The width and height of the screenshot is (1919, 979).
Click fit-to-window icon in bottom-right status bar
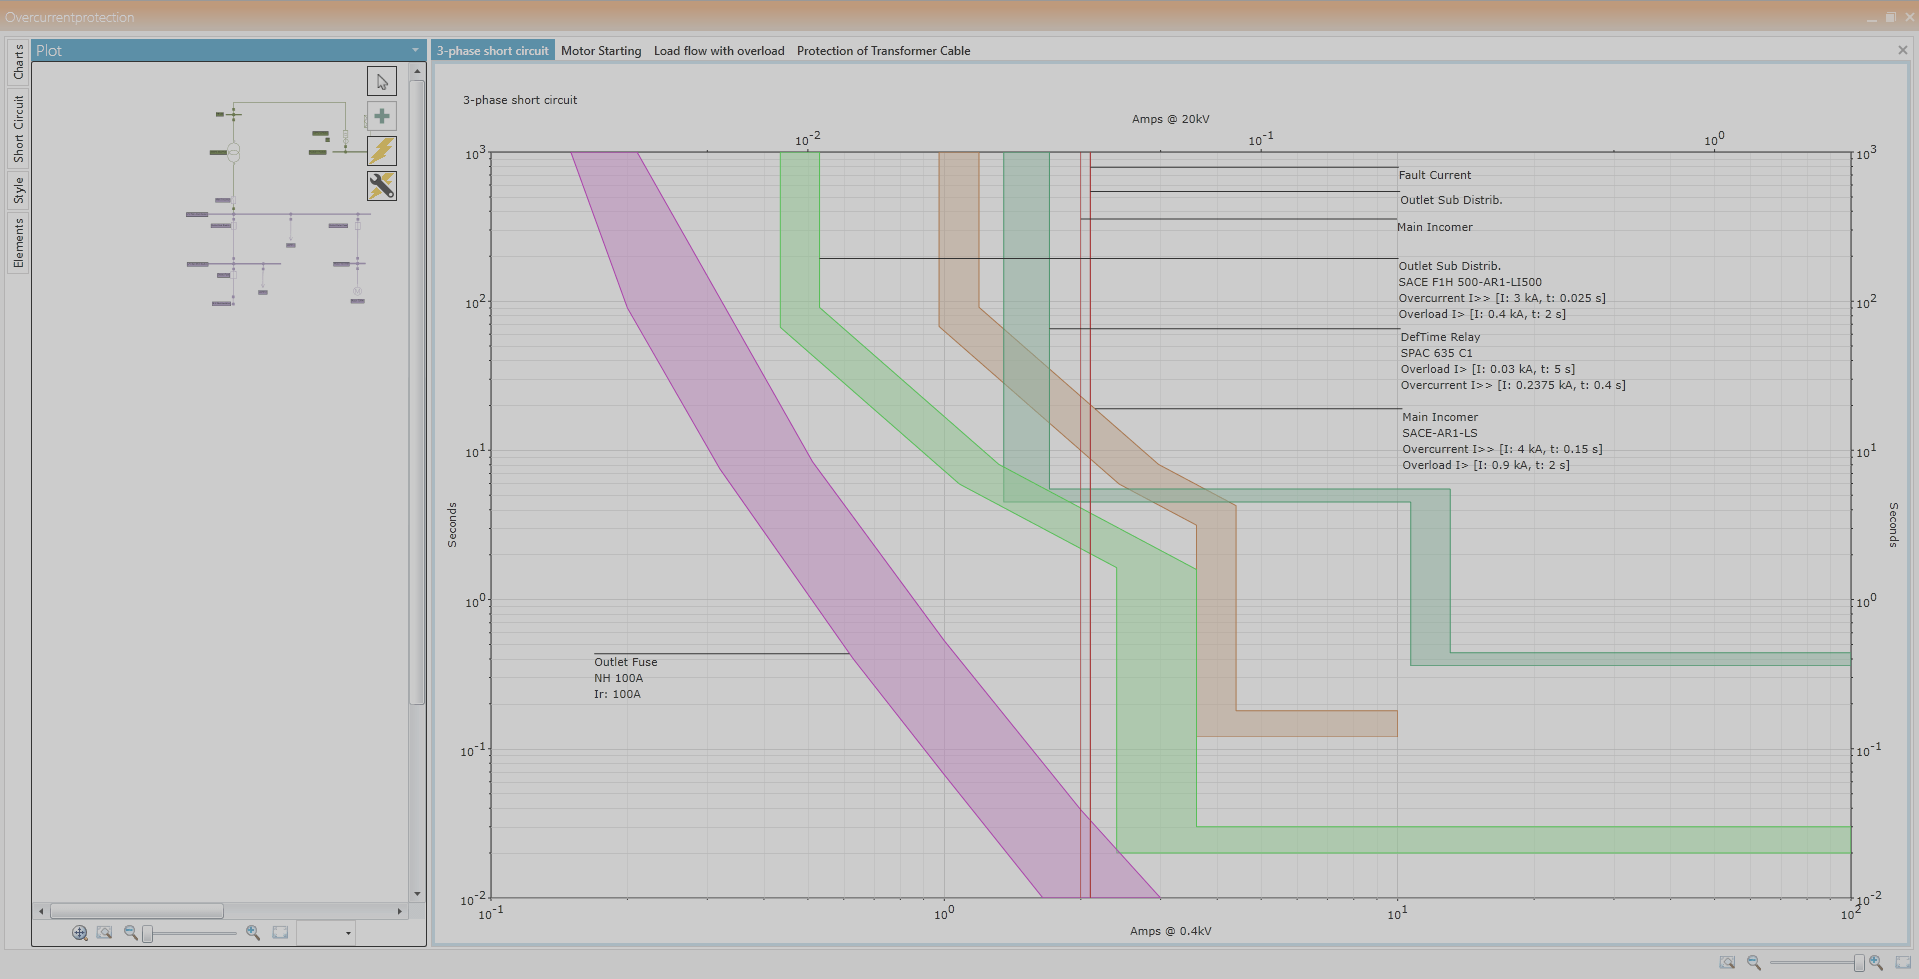1903,962
